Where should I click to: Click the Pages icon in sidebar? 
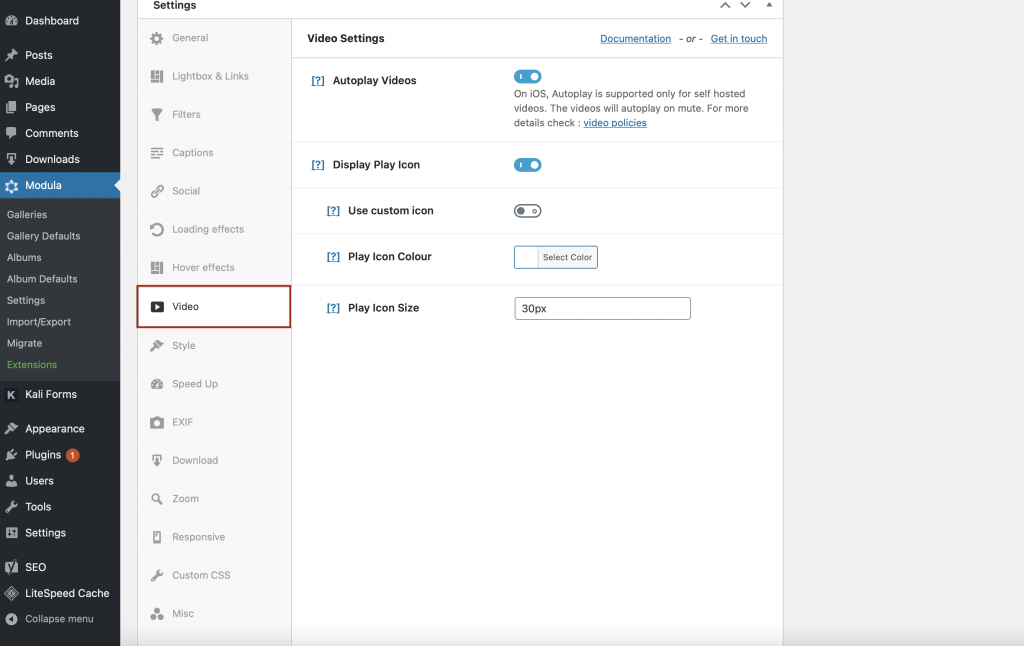(x=11, y=107)
